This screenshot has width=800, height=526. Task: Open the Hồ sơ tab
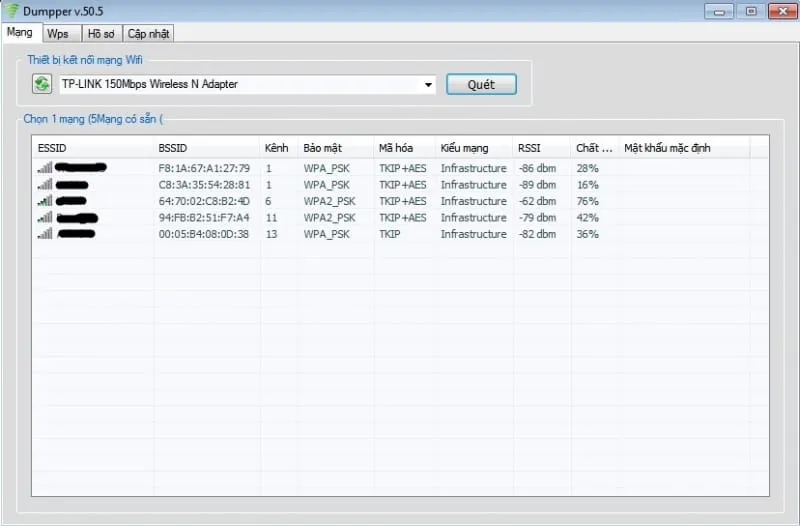tap(101, 33)
